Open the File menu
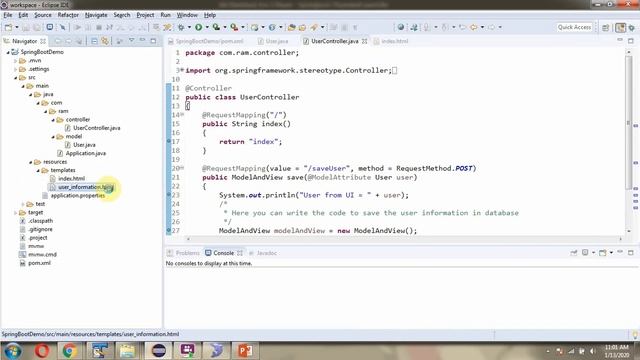The height and width of the screenshot is (360, 640). tap(8, 15)
